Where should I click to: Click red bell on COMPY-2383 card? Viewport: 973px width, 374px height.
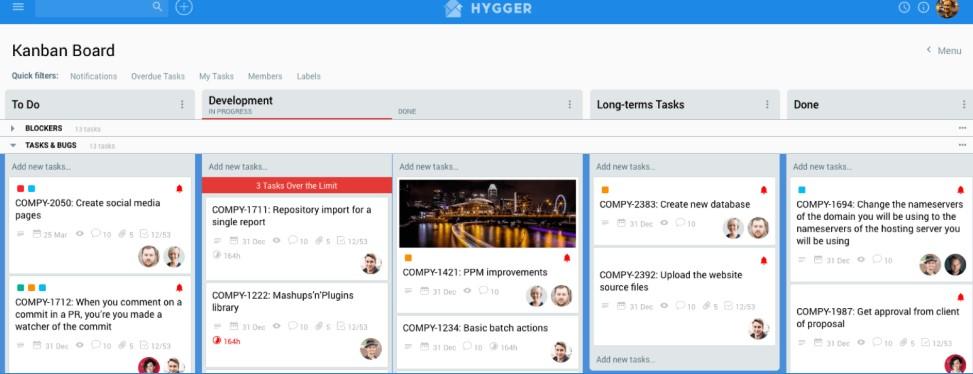[x=764, y=190]
